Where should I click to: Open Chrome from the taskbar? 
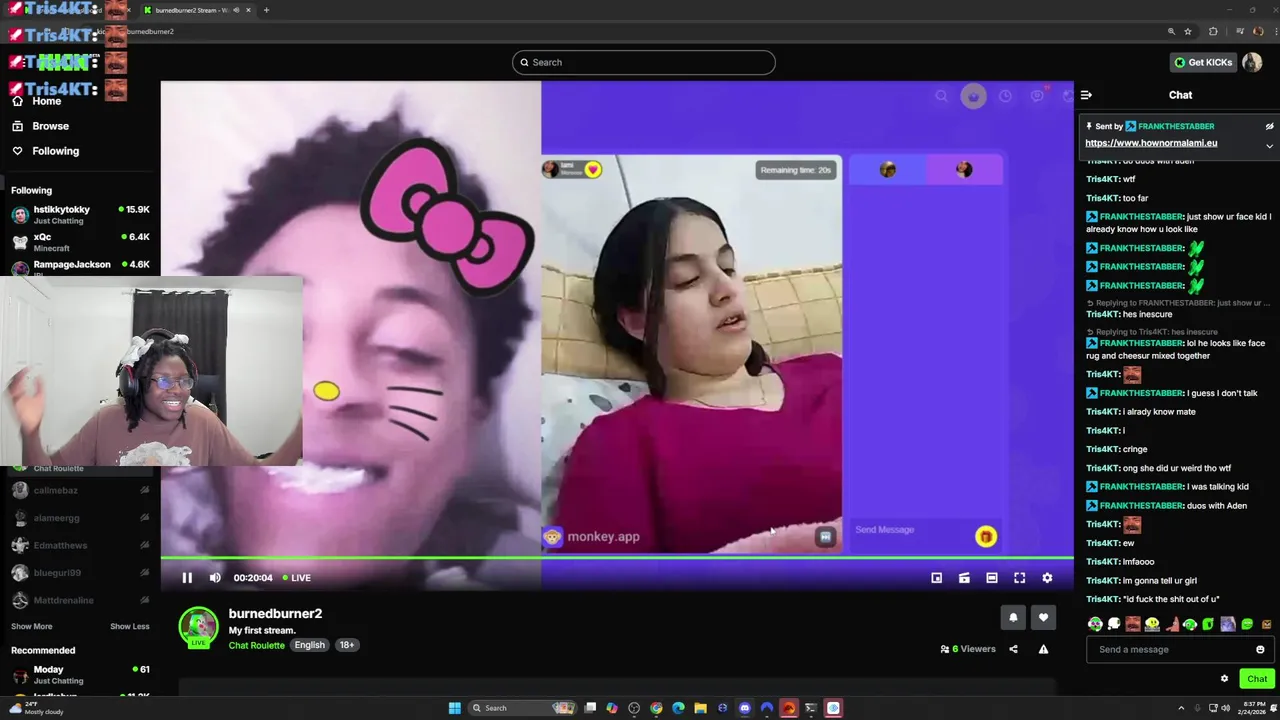pos(656,708)
